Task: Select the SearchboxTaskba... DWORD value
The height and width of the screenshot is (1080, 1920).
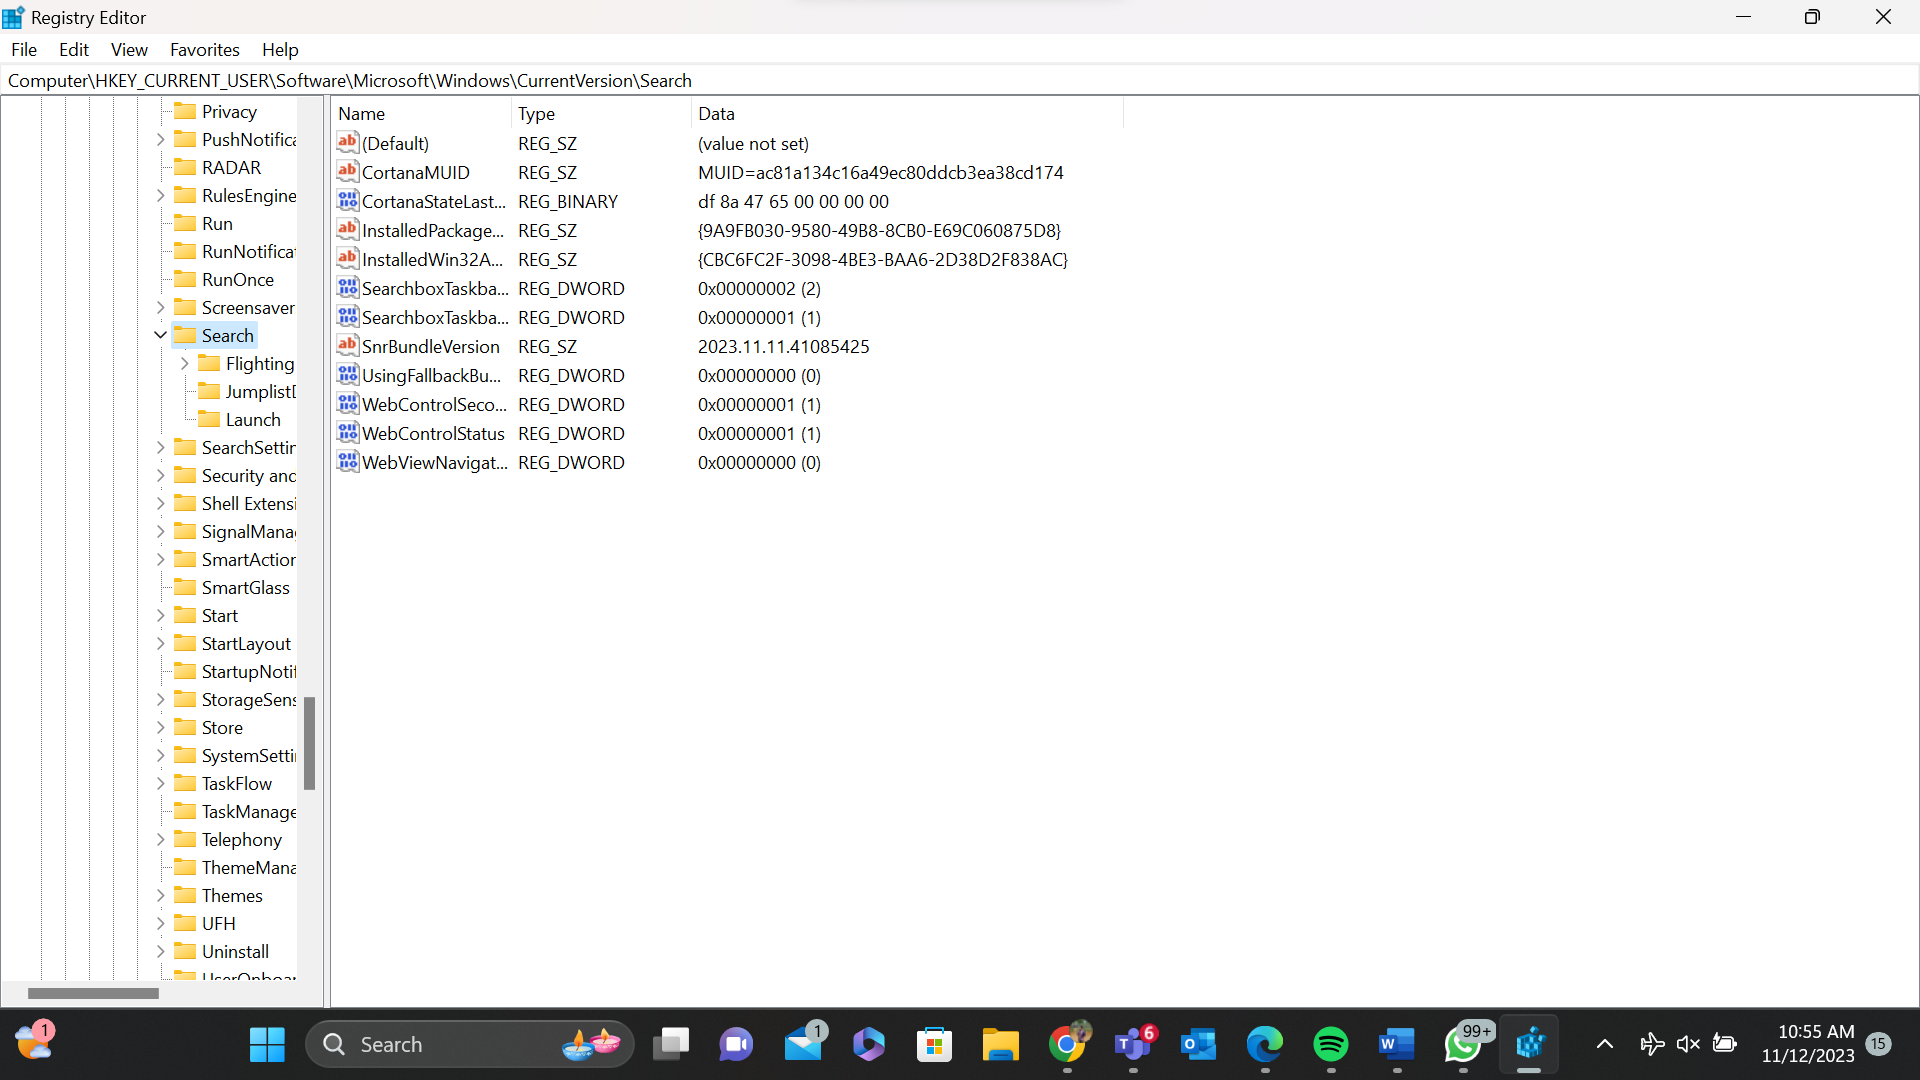Action: pyautogui.click(x=433, y=287)
